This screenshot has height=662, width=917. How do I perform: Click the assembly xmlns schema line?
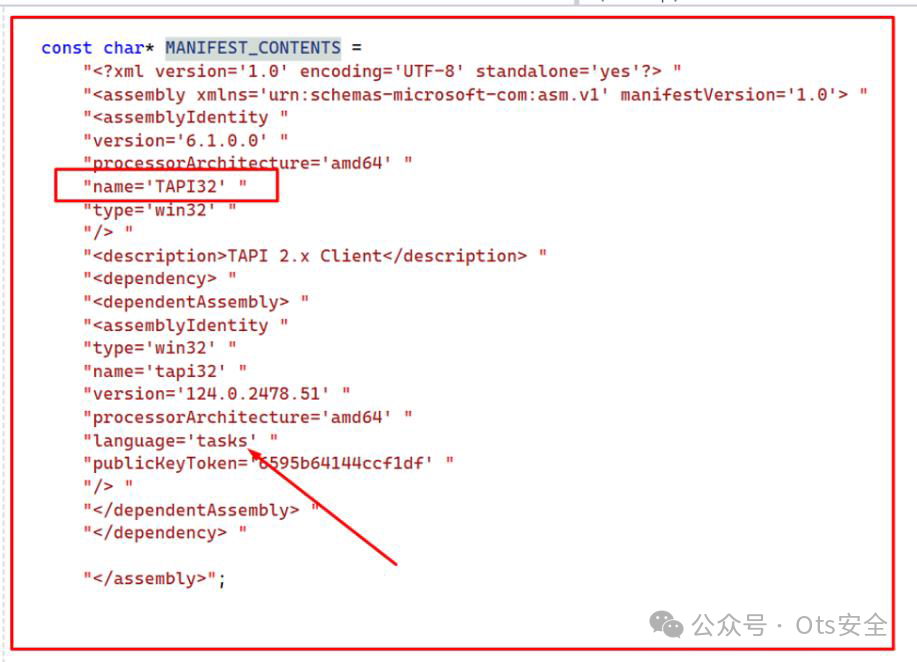475,94
